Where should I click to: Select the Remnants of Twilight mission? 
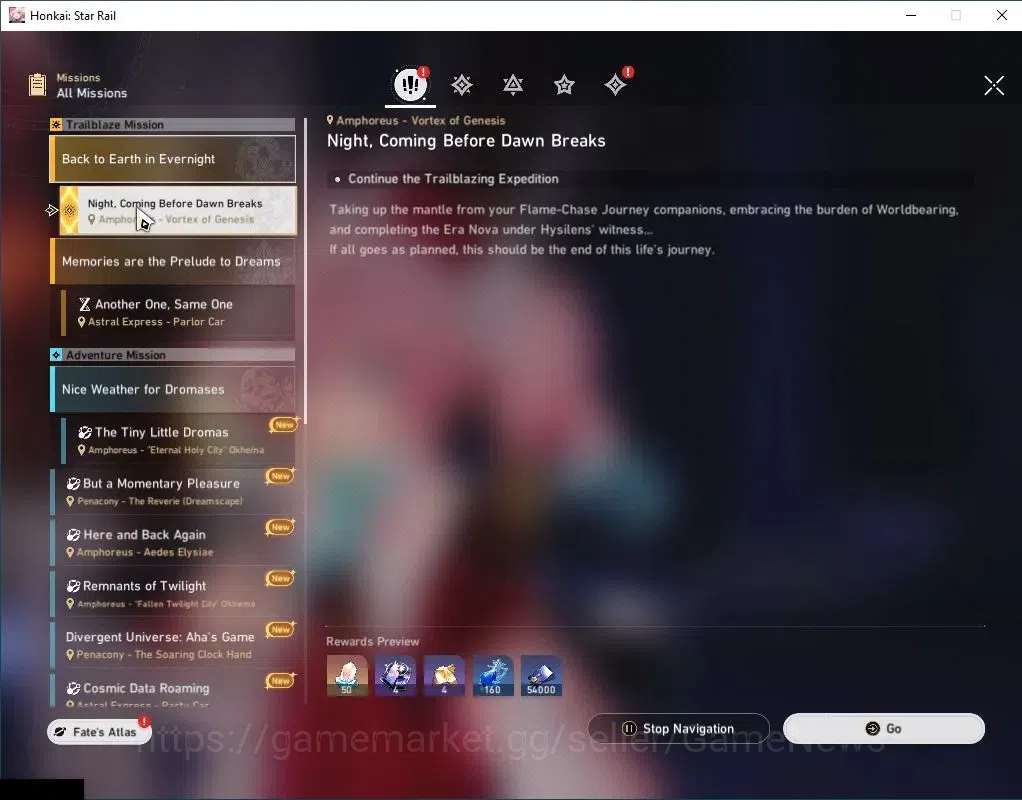pos(173,593)
